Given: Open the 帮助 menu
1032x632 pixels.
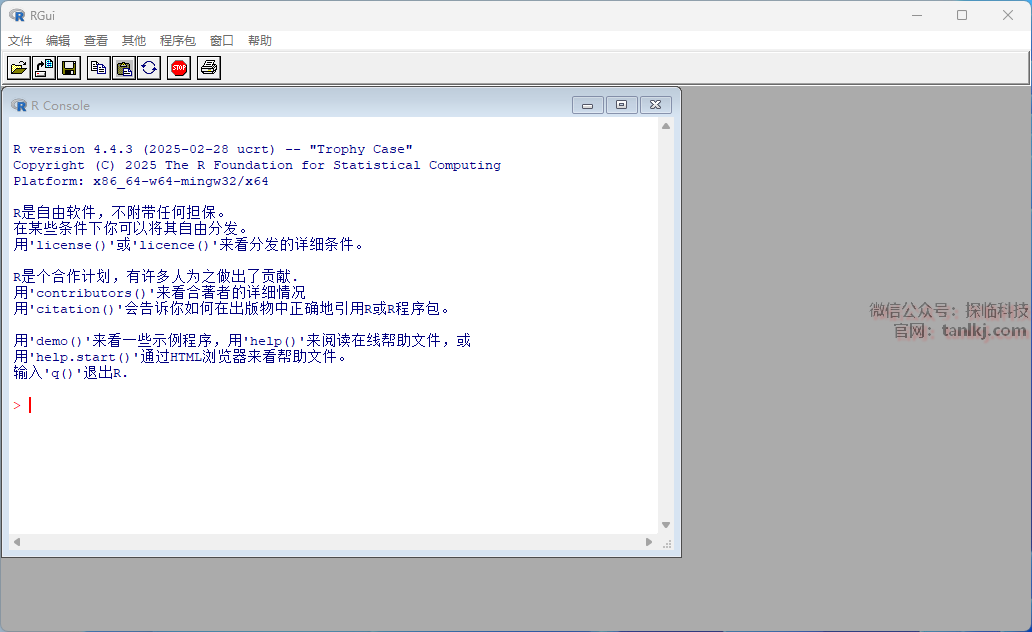Looking at the screenshot, I should pos(260,41).
